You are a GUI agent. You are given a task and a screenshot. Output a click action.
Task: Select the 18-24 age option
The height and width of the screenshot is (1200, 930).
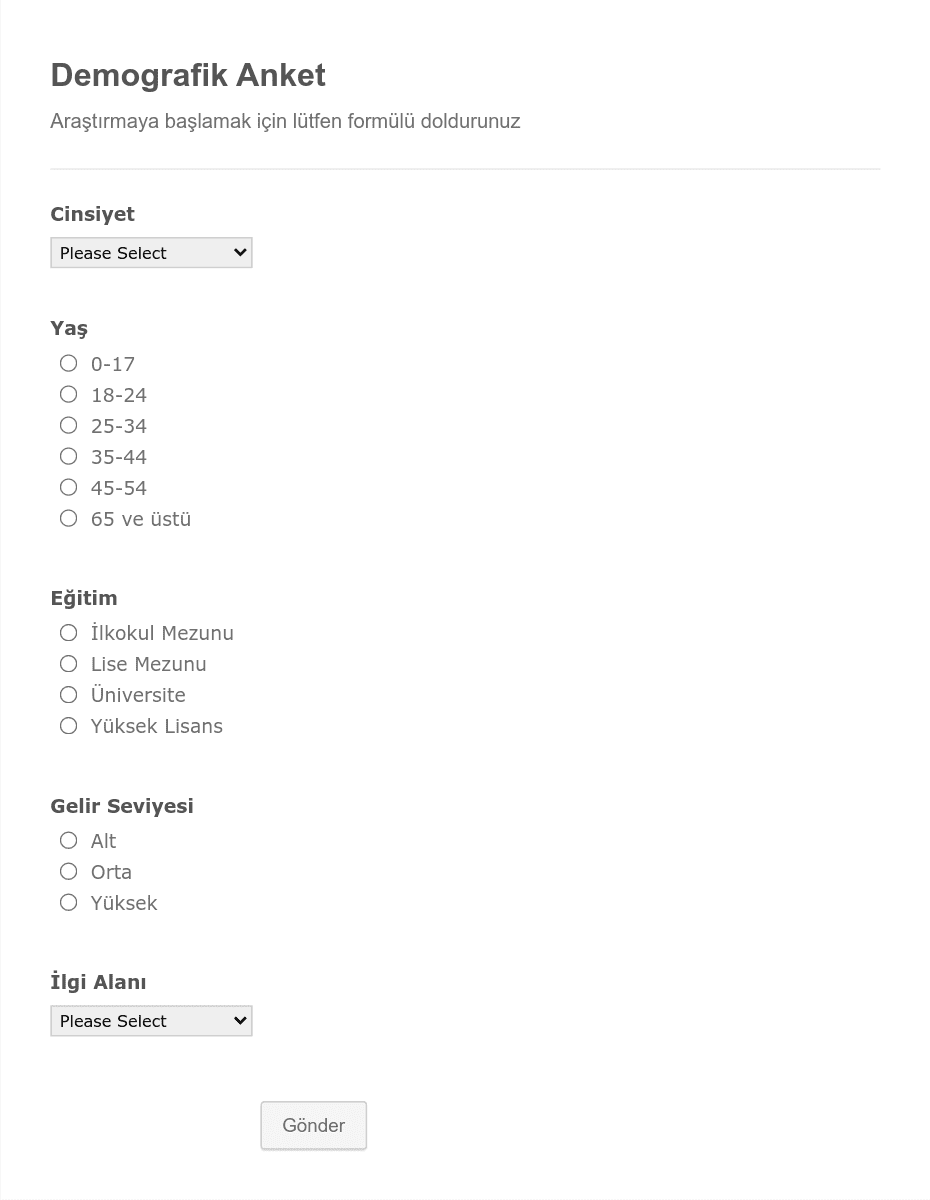click(68, 394)
